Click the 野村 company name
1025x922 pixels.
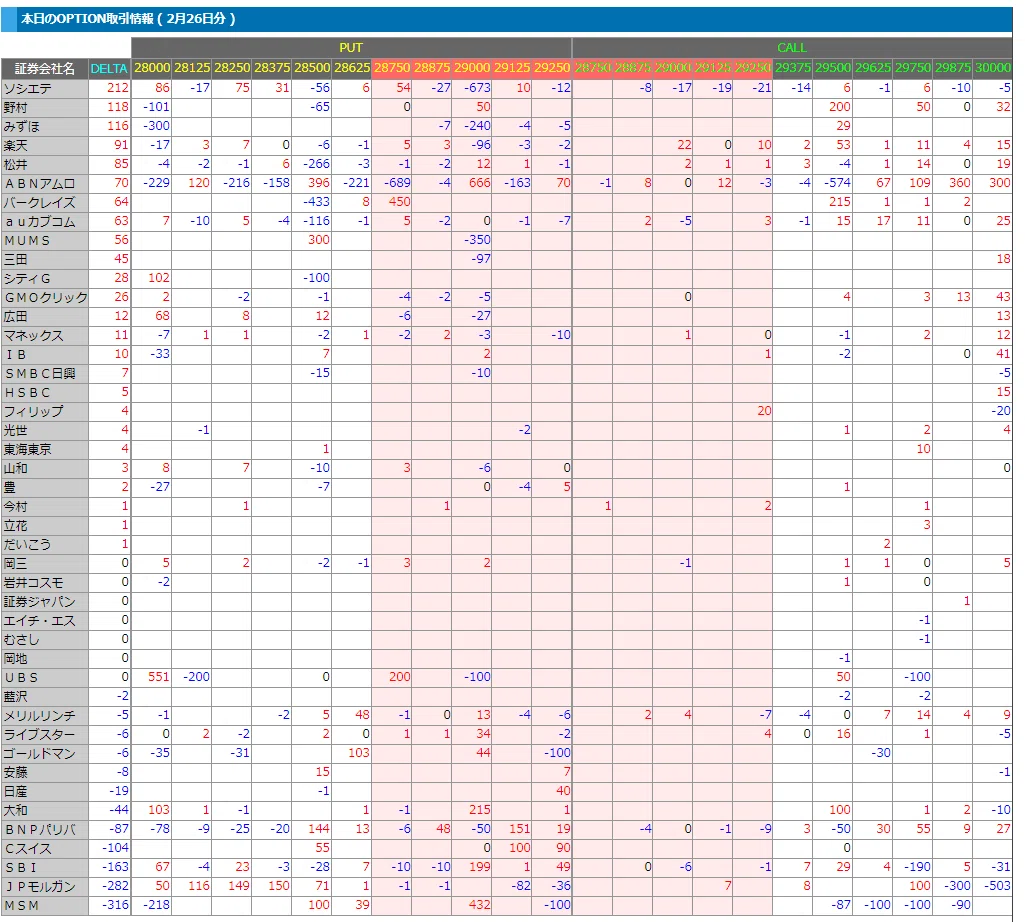click(16, 107)
